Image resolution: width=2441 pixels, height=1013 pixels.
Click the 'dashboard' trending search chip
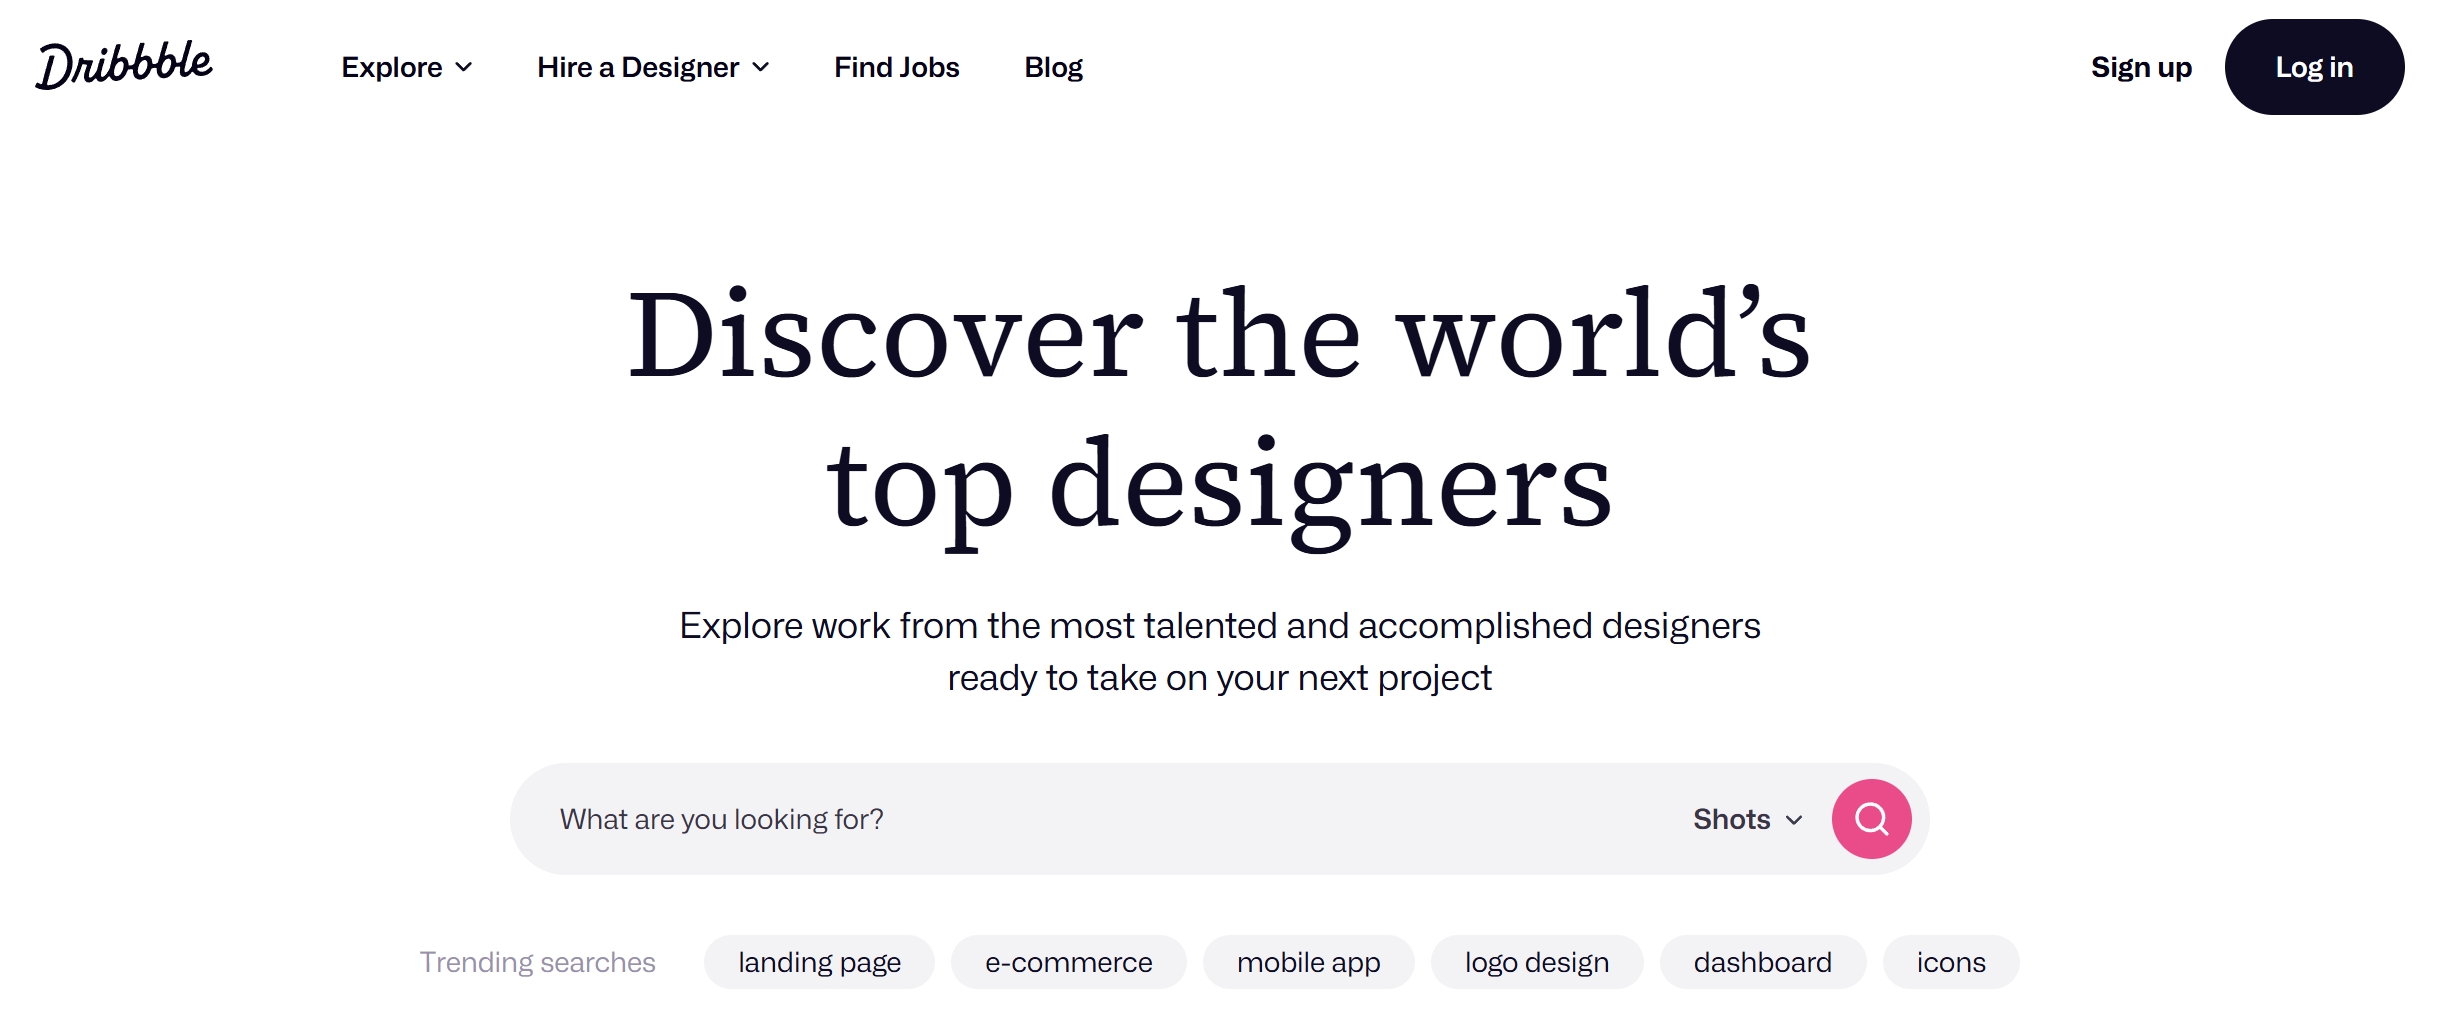(1763, 962)
